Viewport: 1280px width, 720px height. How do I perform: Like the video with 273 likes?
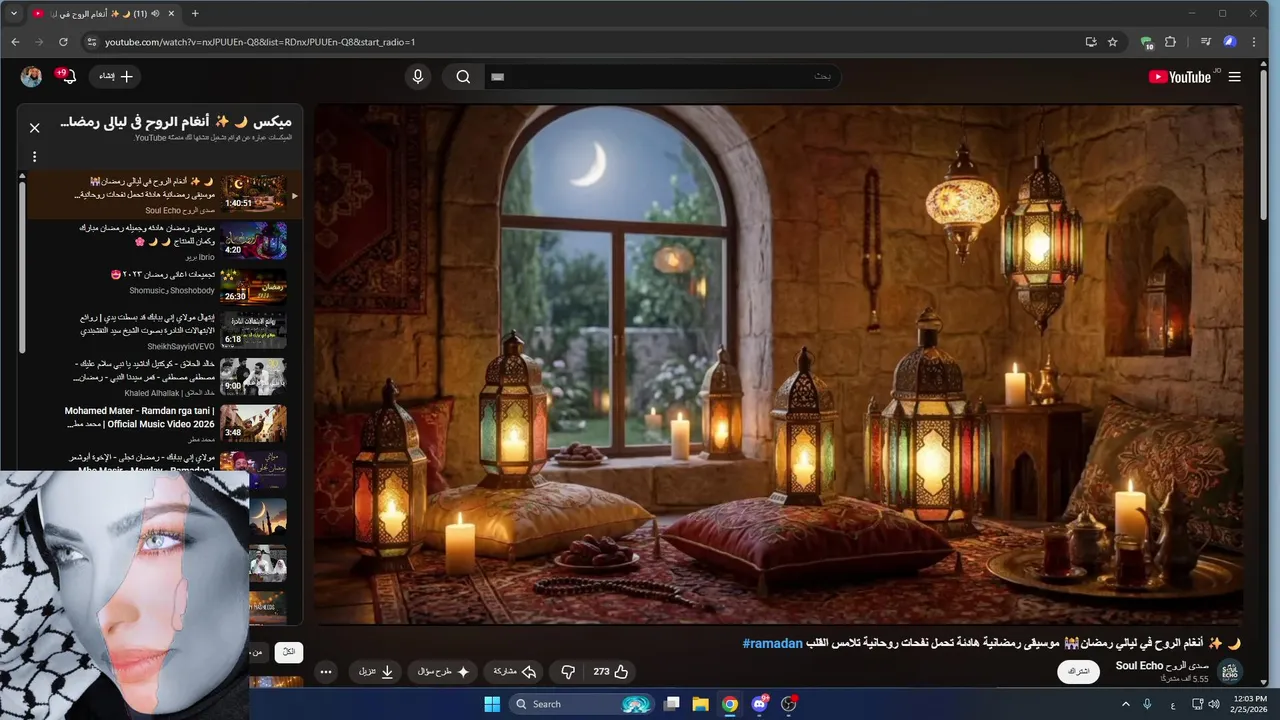[611, 672]
